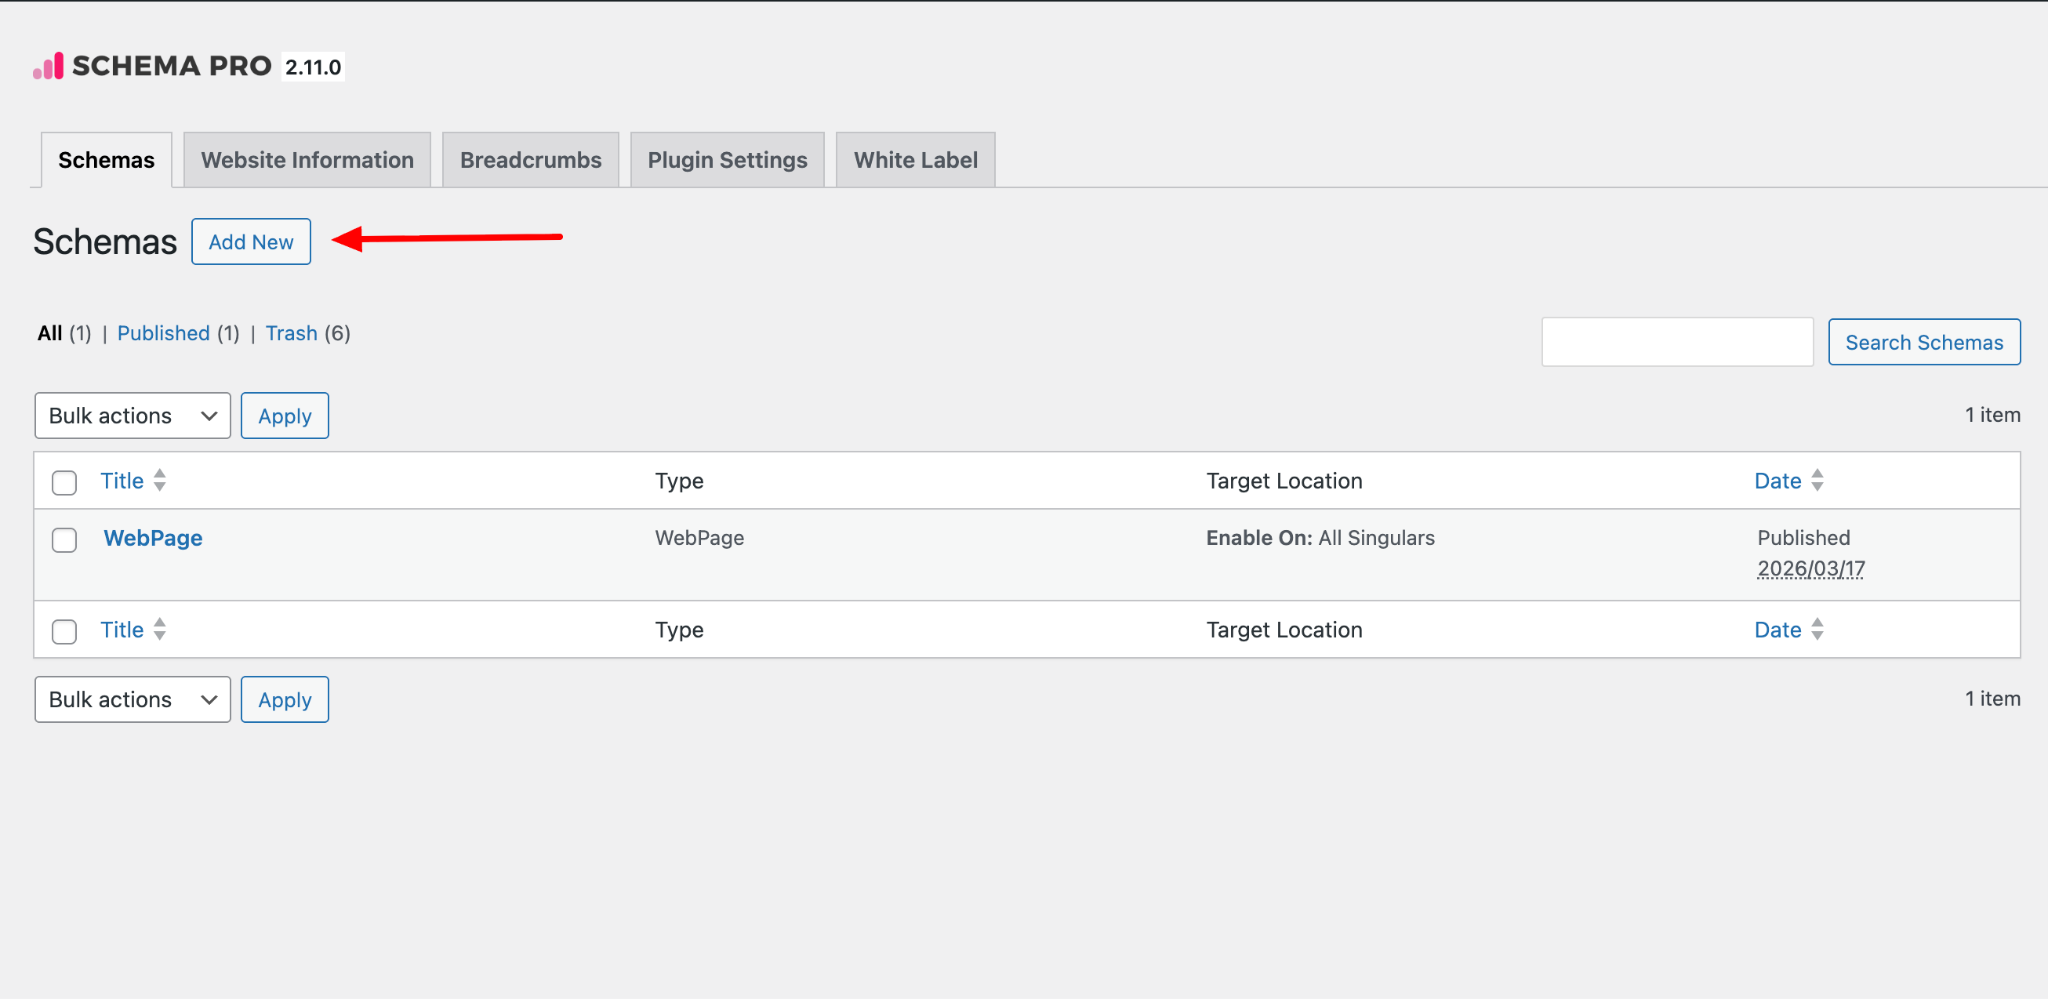
Task: Open the WebPage schema title link
Action: [153, 538]
